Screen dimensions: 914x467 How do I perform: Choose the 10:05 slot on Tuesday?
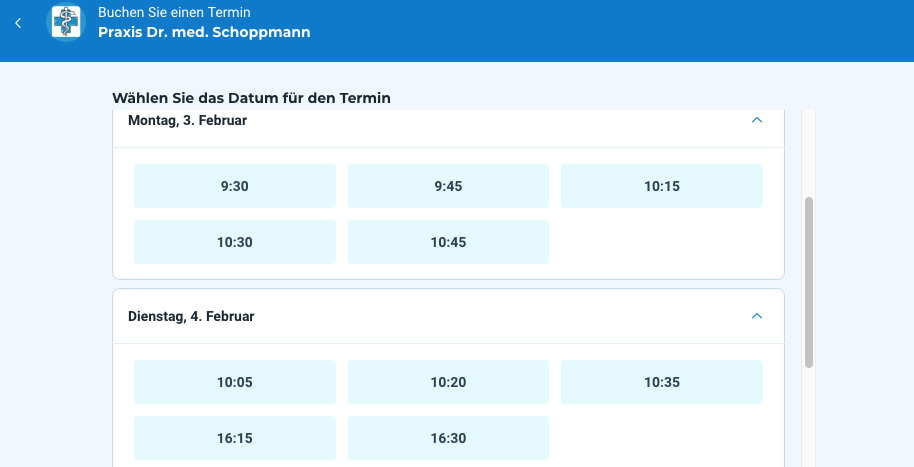[235, 382]
